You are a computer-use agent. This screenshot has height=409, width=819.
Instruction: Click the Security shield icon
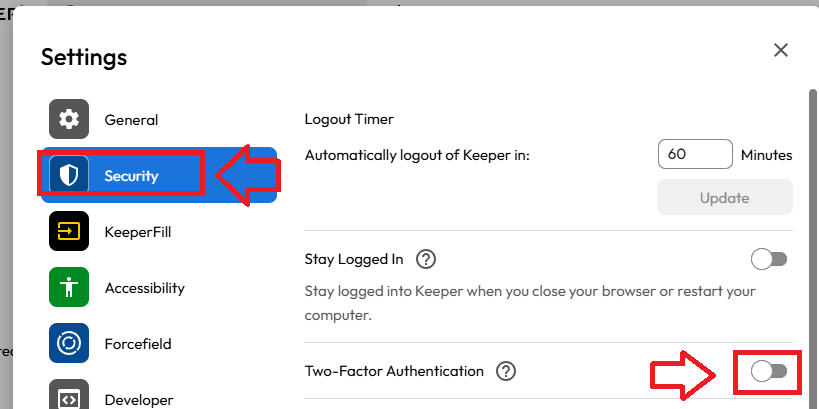(69, 176)
